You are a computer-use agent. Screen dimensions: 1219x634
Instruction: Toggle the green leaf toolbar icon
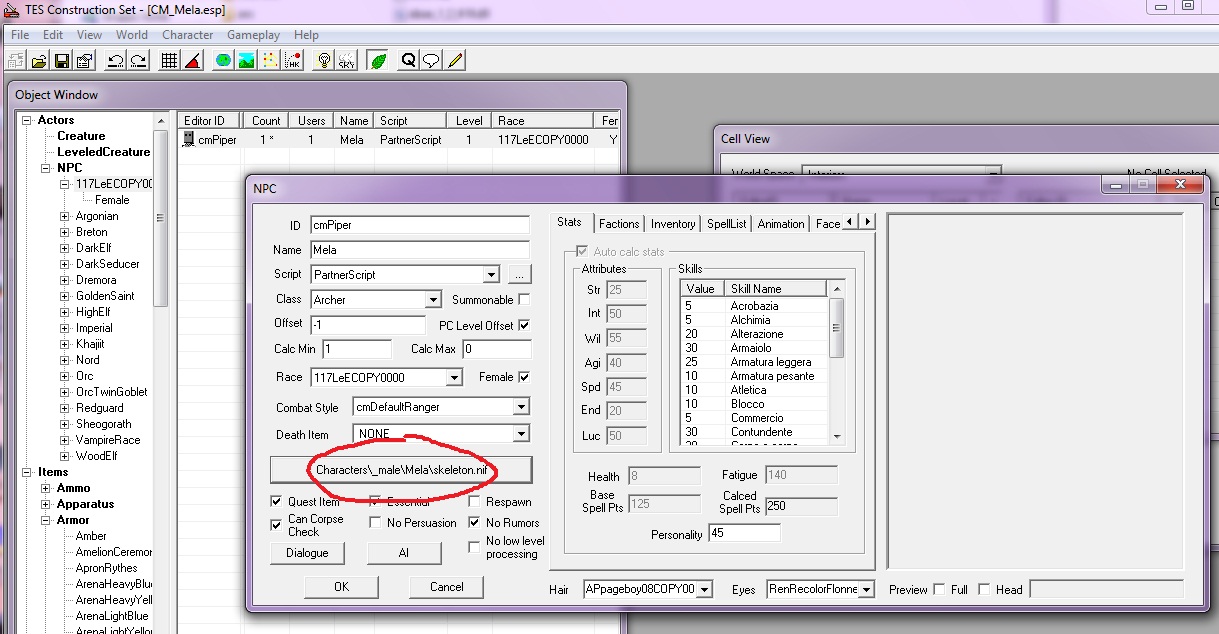pyautogui.click(x=378, y=60)
